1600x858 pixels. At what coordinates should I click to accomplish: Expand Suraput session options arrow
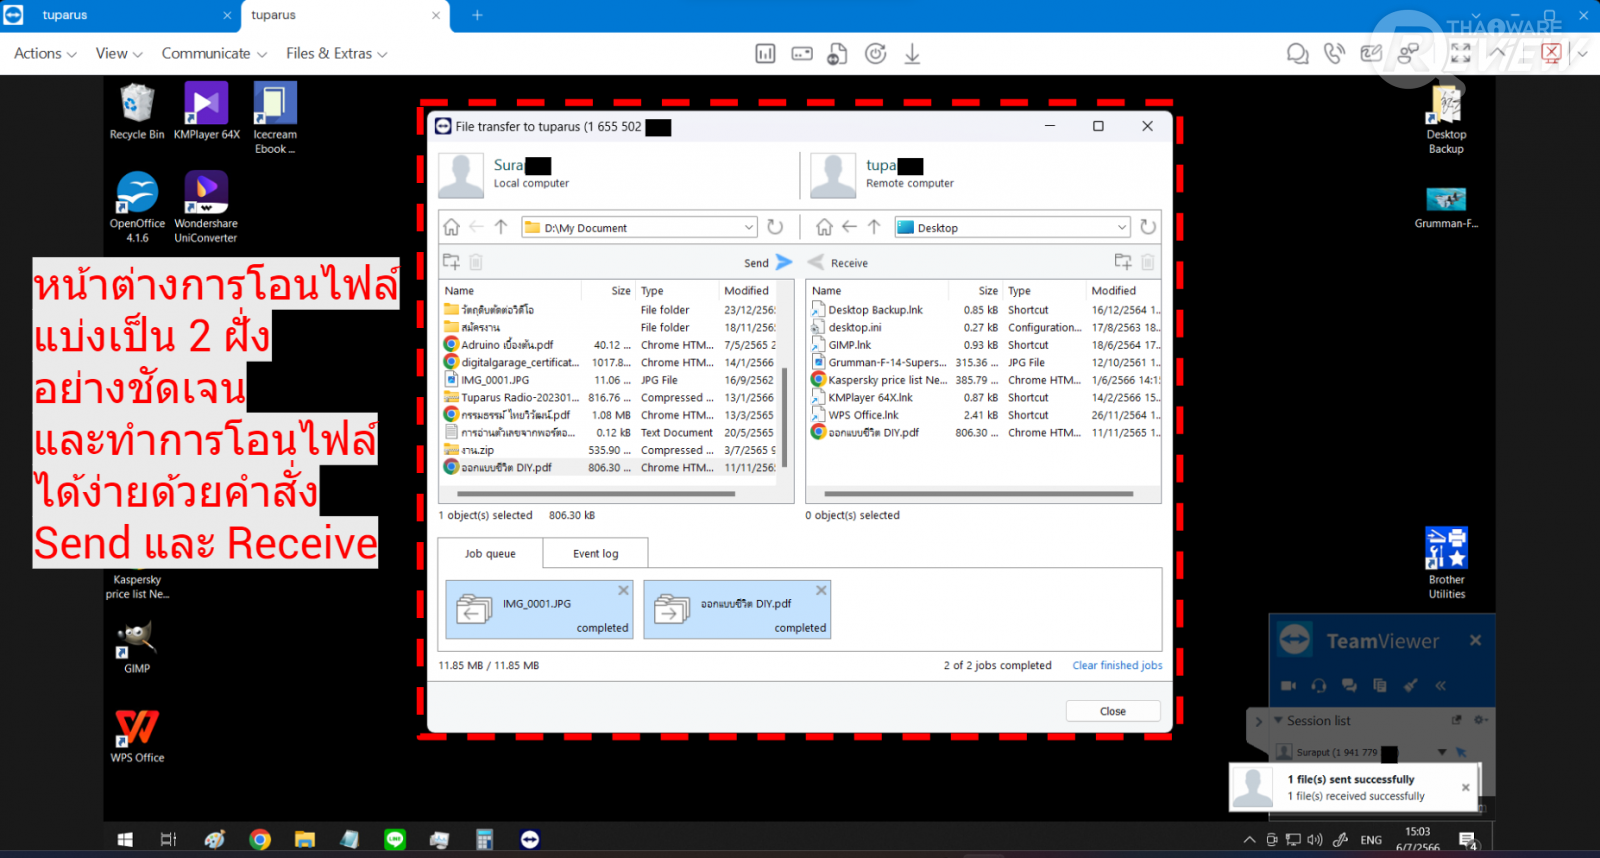pyautogui.click(x=1442, y=752)
